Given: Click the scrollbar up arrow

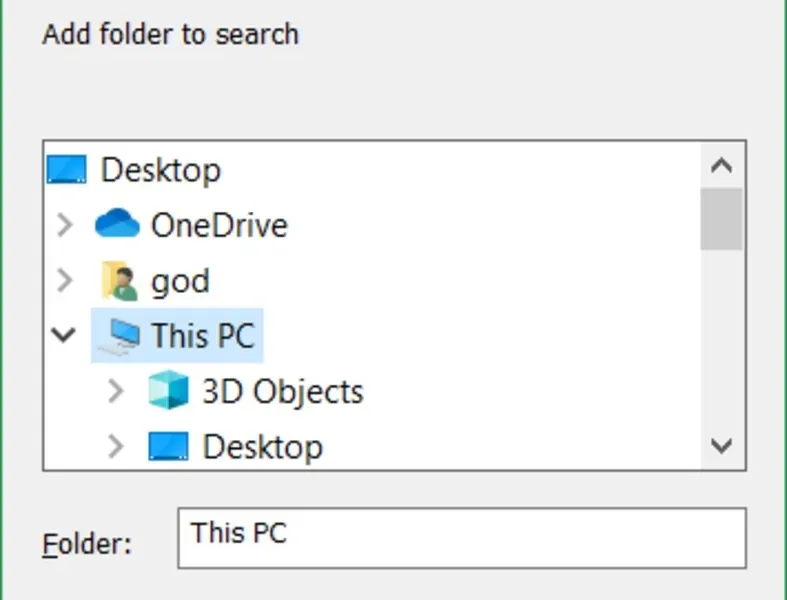Looking at the screenshot, I should tap(721, 165).
